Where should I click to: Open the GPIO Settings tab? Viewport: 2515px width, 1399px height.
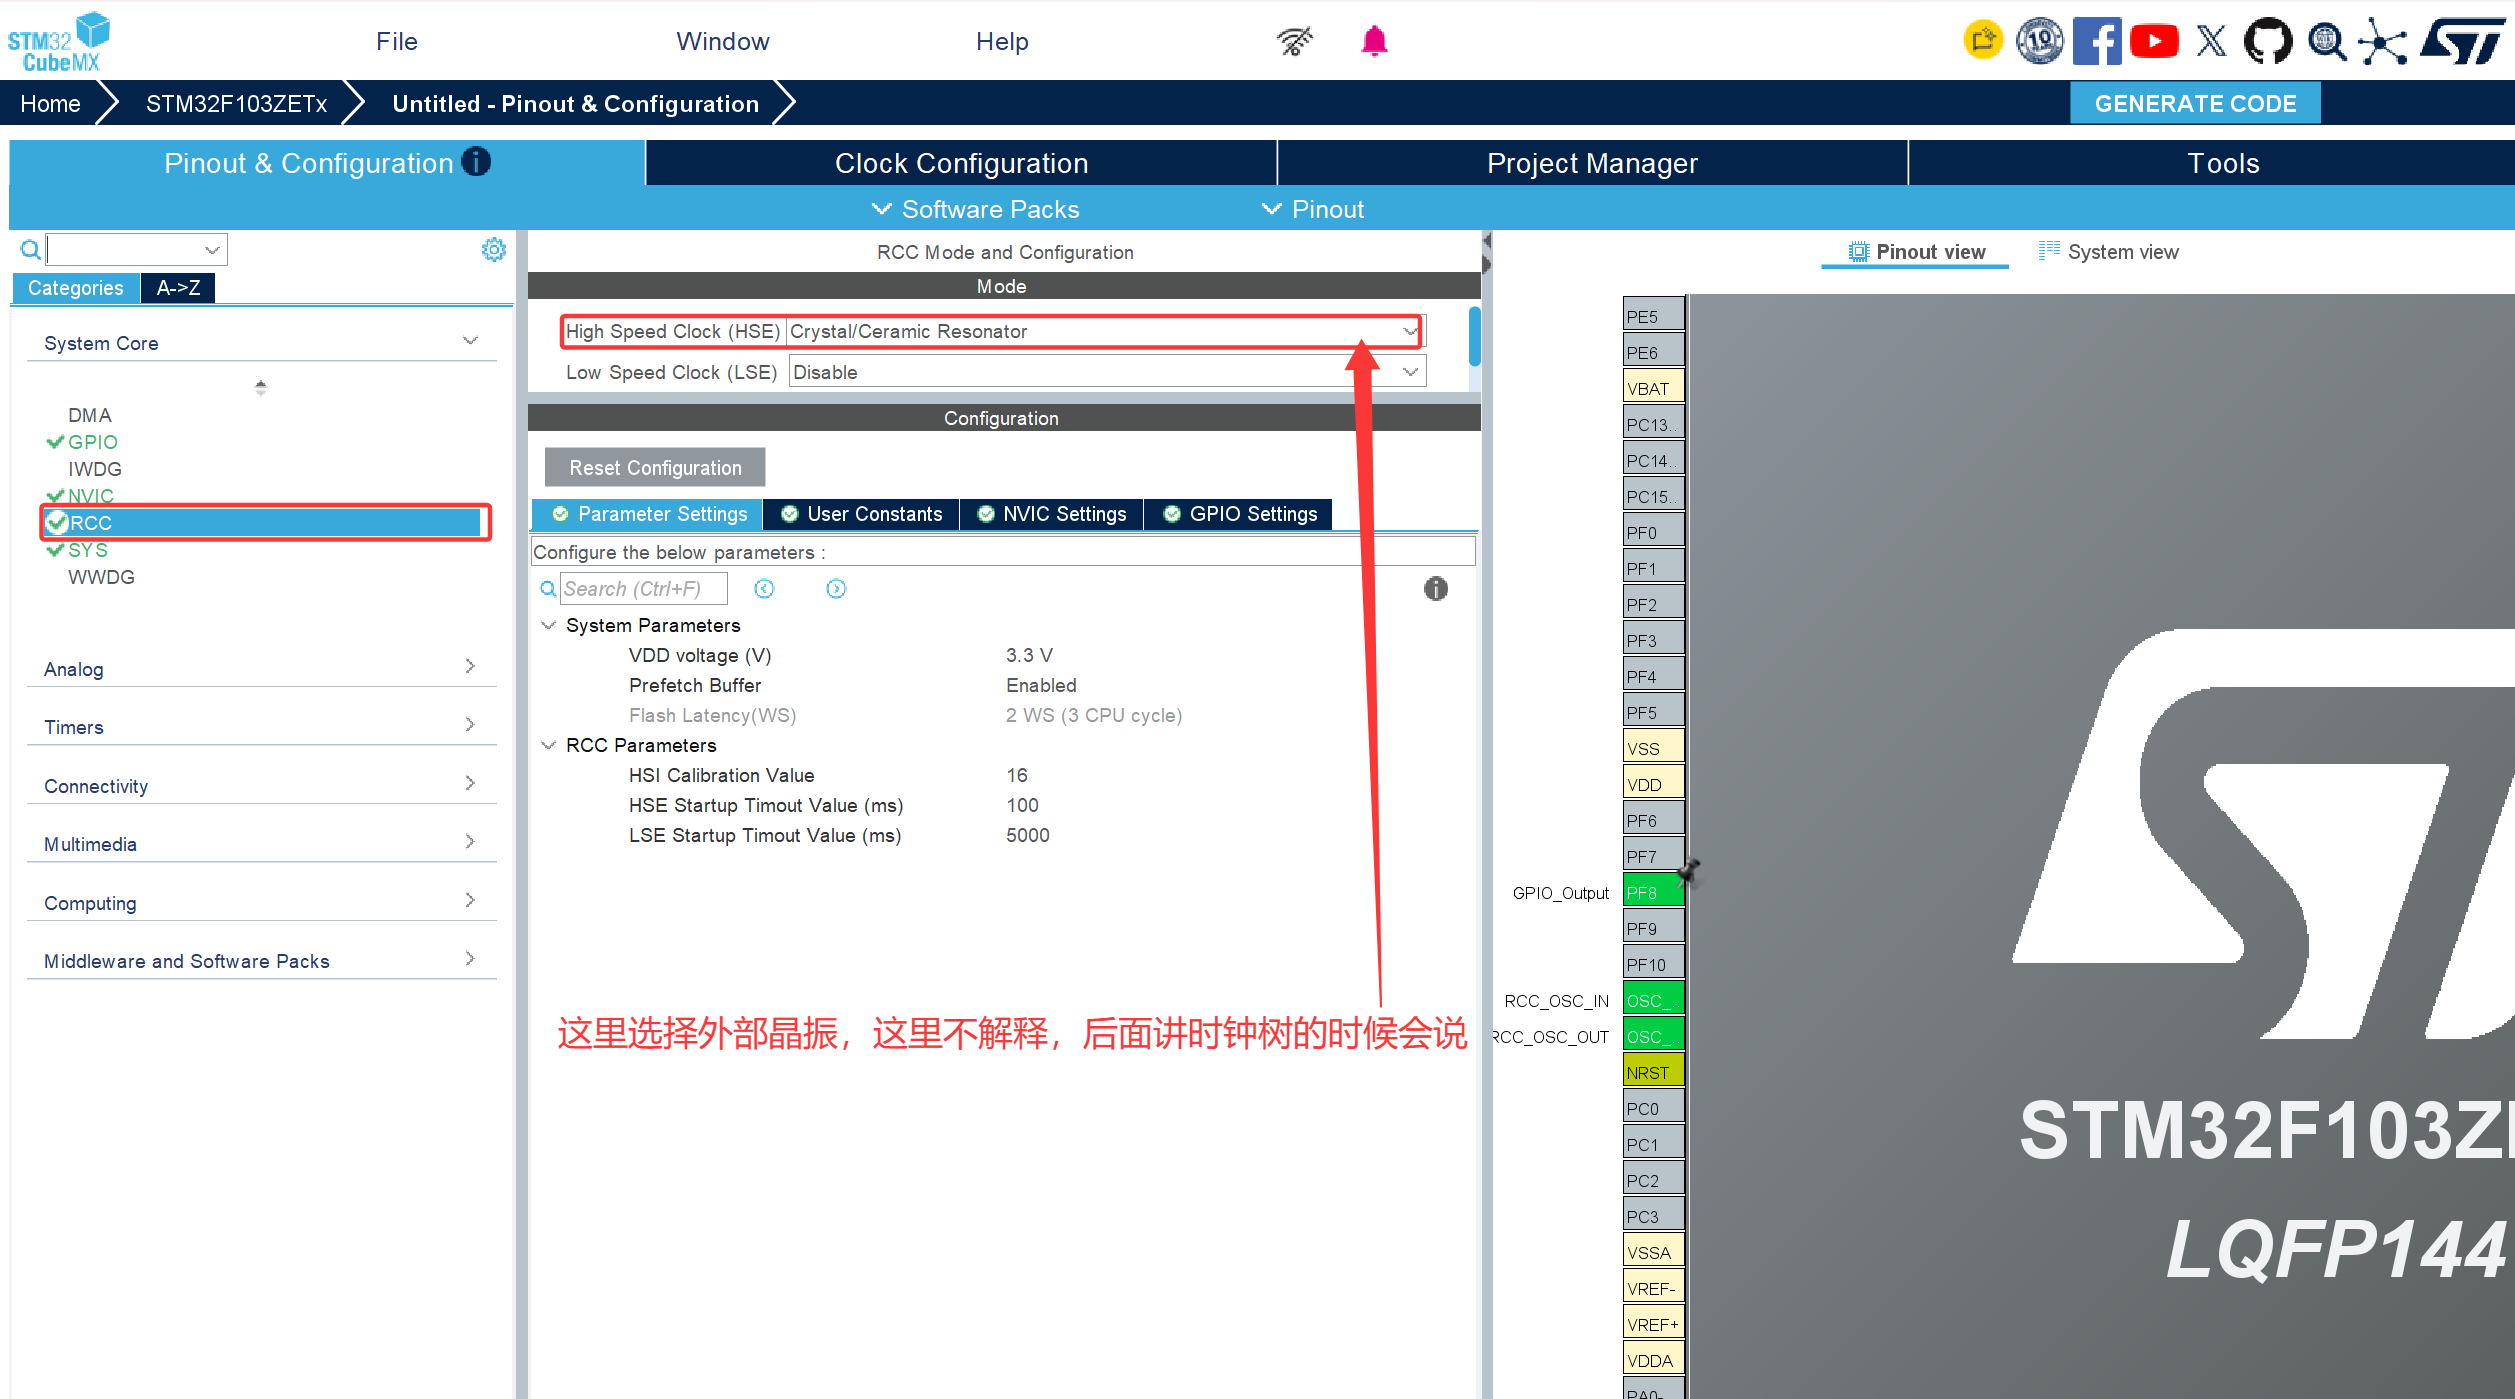1239,514
